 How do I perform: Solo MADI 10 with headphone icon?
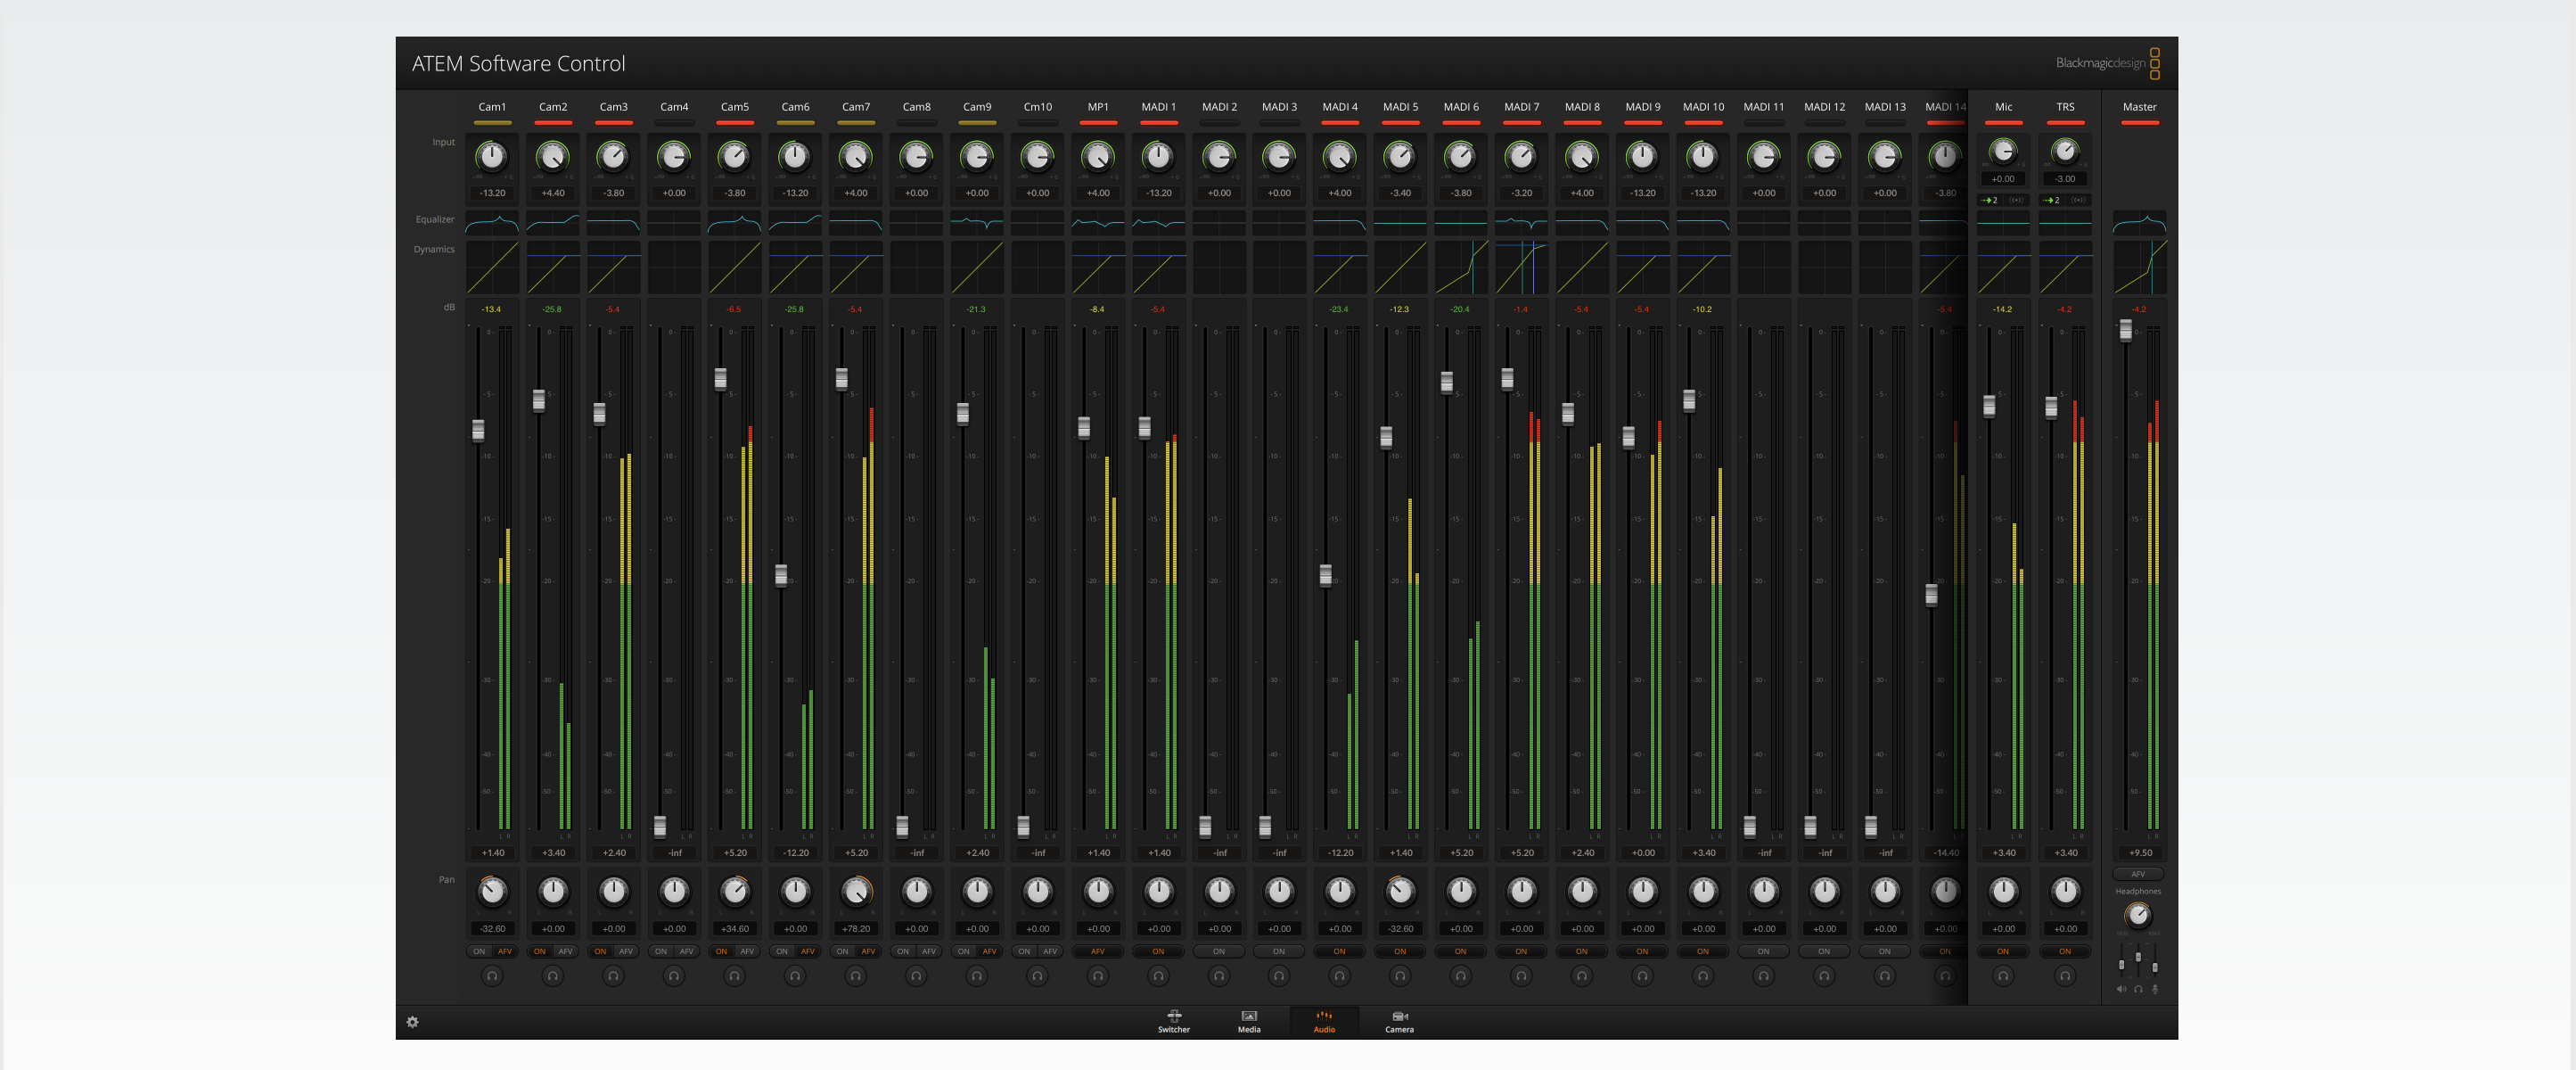point(1703,976)
